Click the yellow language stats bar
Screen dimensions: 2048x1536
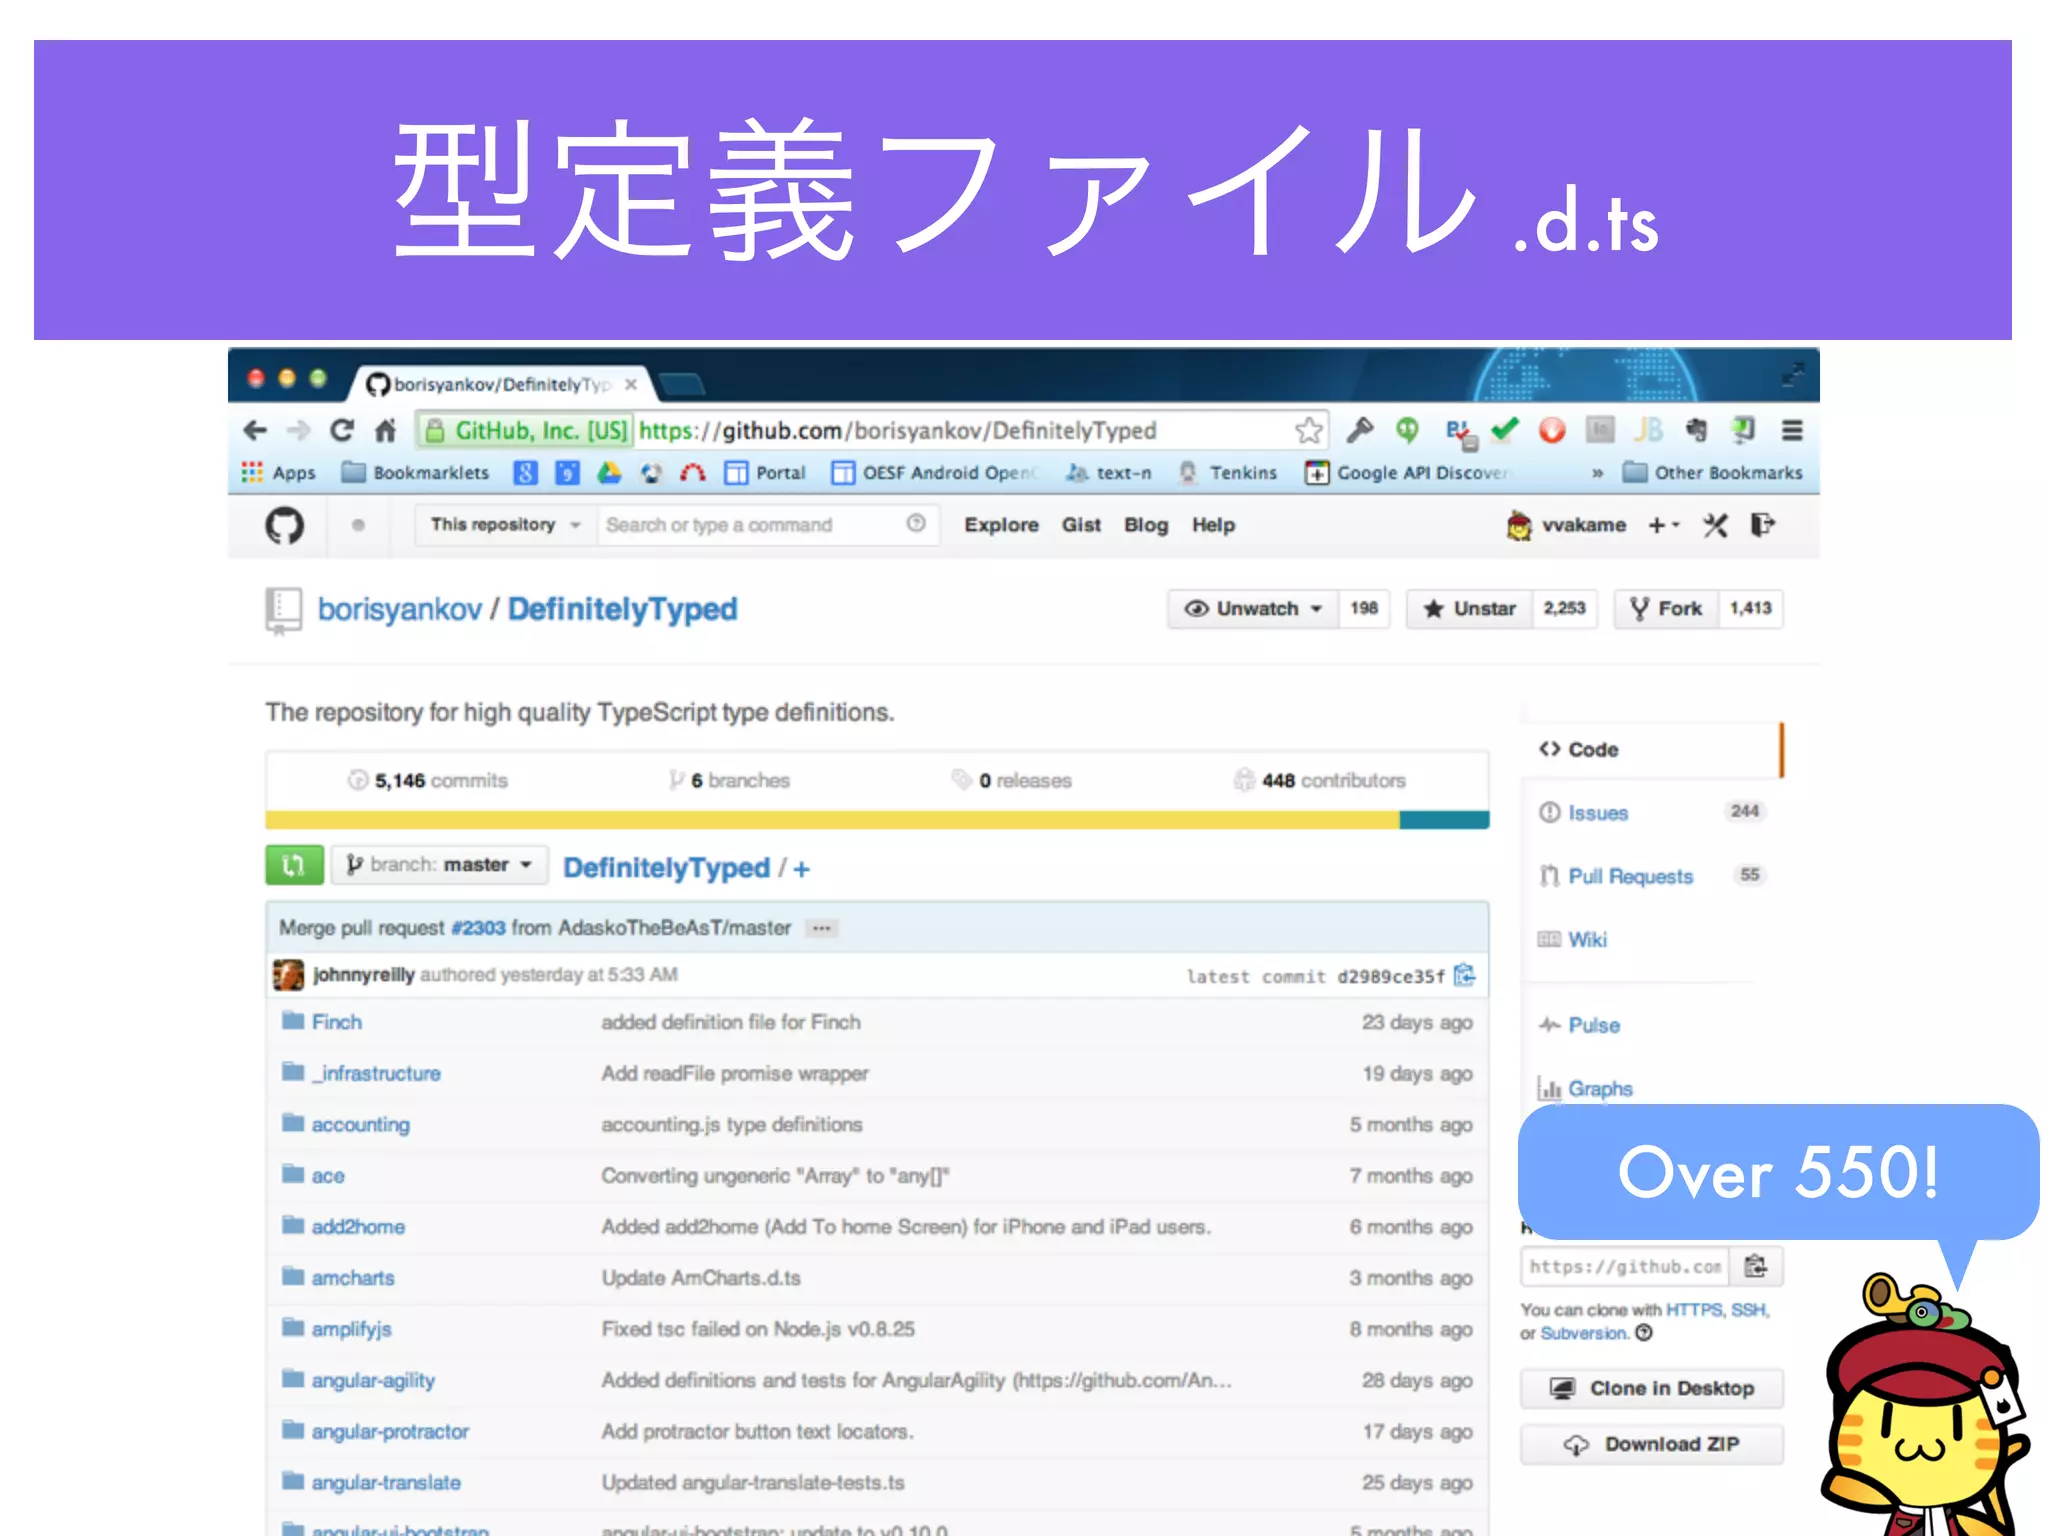(830, 821)
